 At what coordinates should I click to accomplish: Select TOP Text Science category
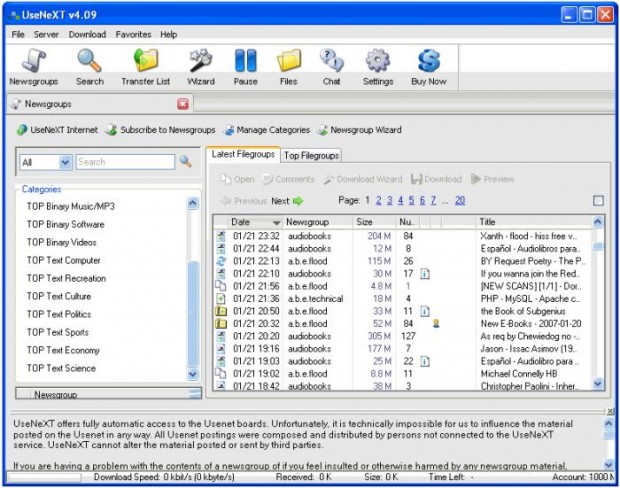pyautogui.click(x=61, y=368)
